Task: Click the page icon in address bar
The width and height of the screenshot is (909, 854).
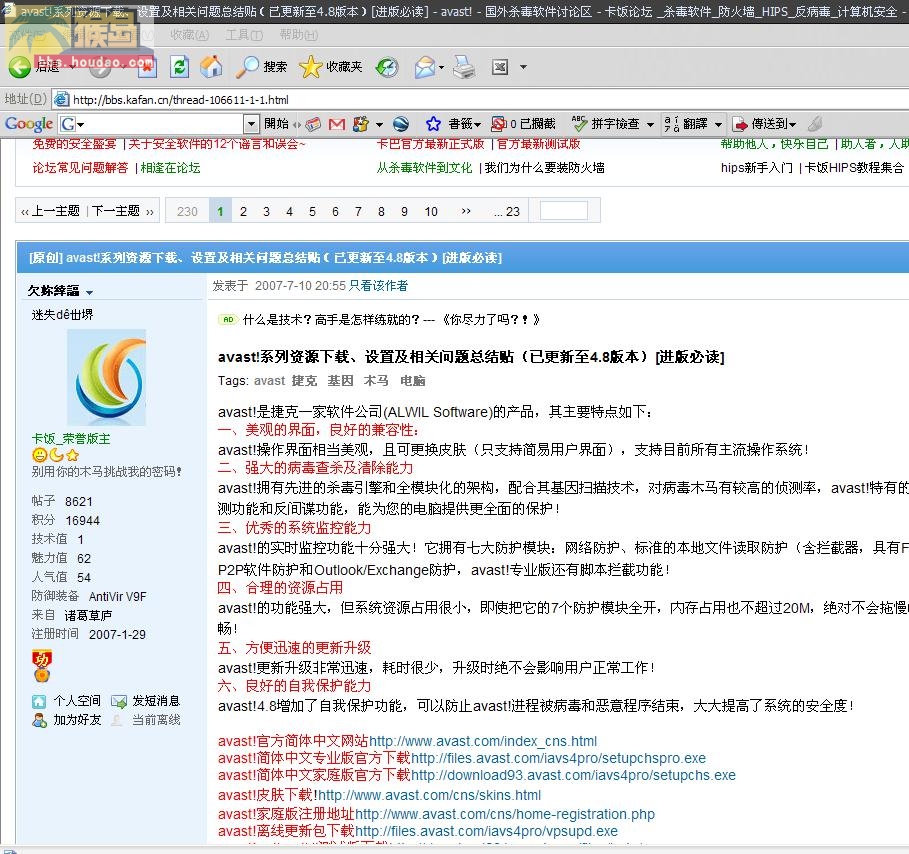Action: pyautogui.click(x=61, y=100)
